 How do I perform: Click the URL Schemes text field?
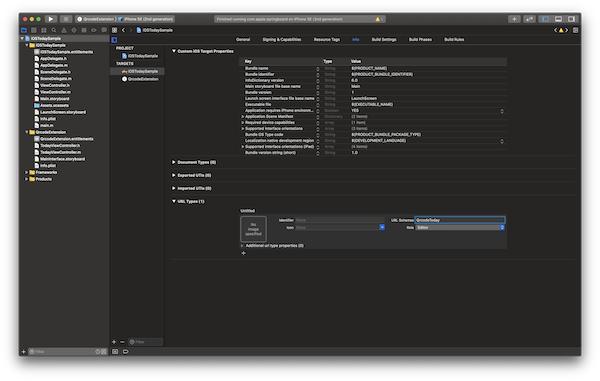[460, 220]
